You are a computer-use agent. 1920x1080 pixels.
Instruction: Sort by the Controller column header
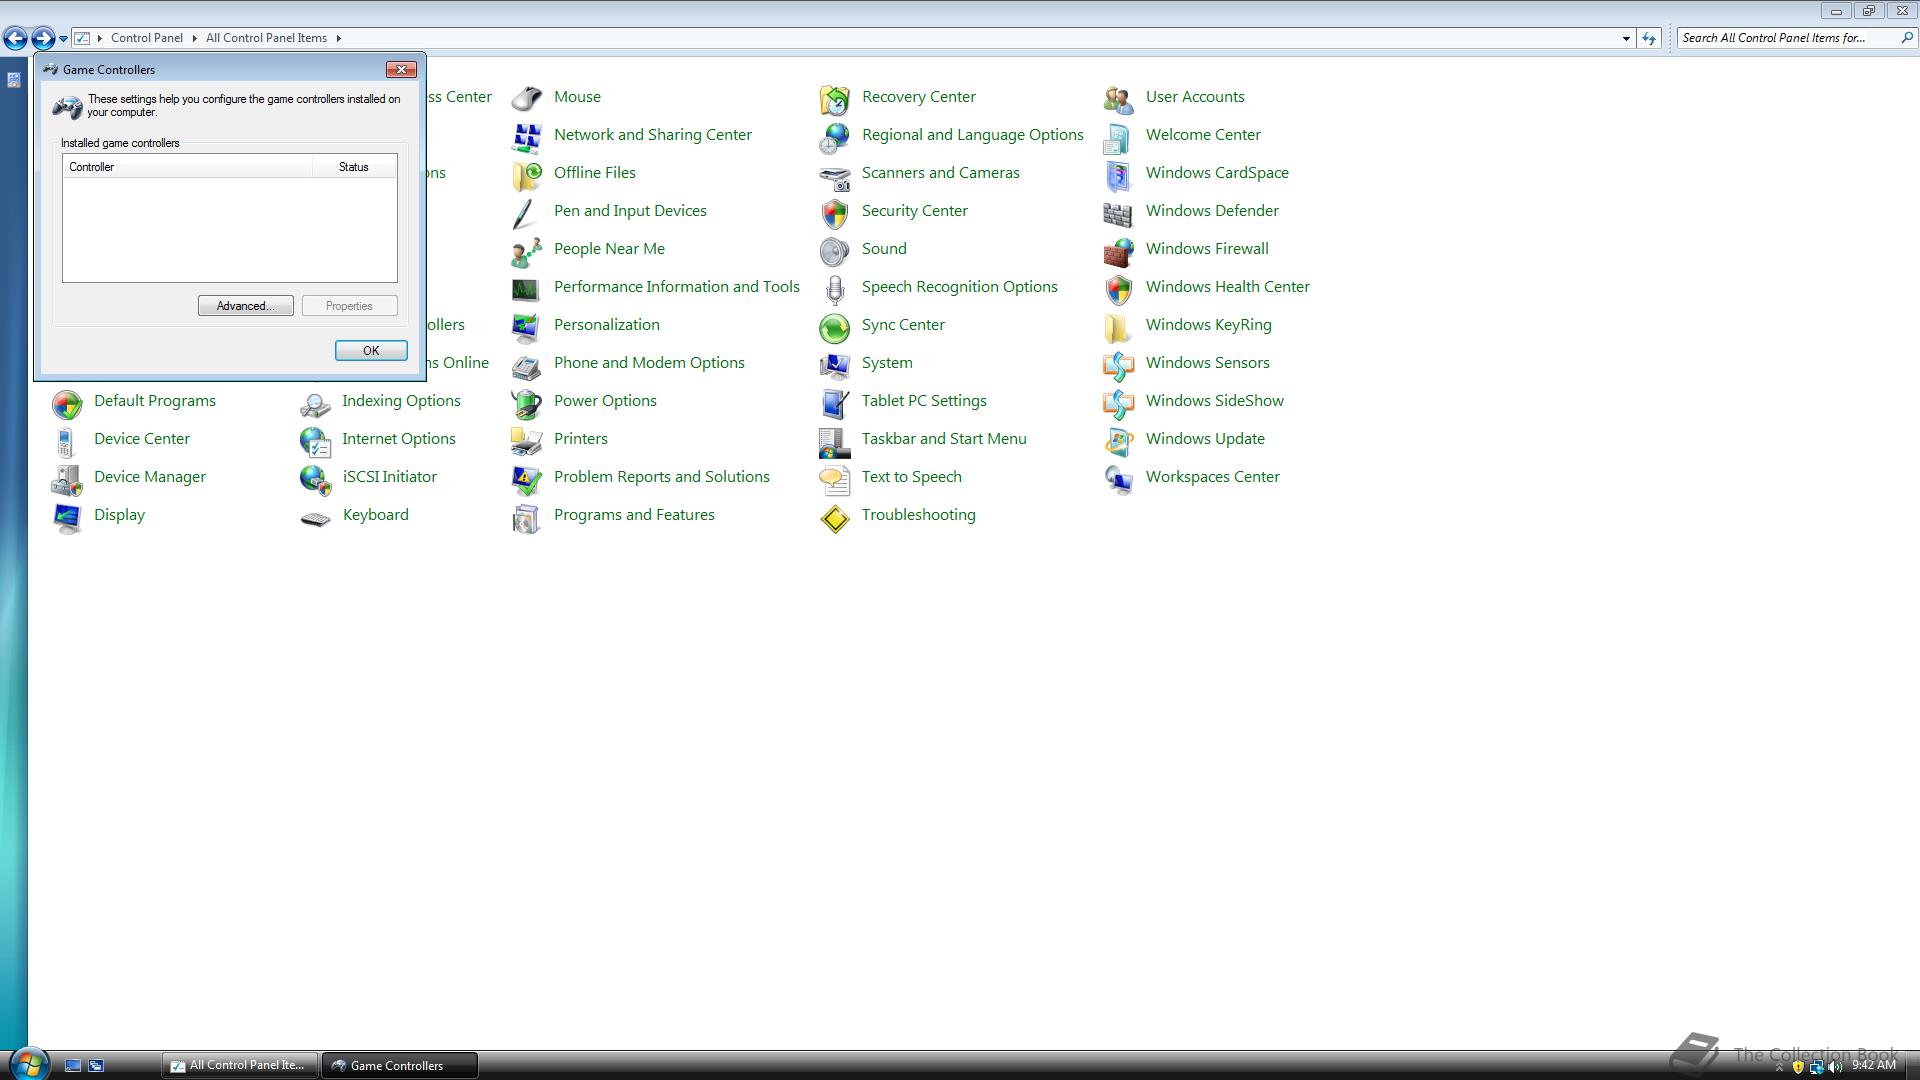[x=188, y=167]
